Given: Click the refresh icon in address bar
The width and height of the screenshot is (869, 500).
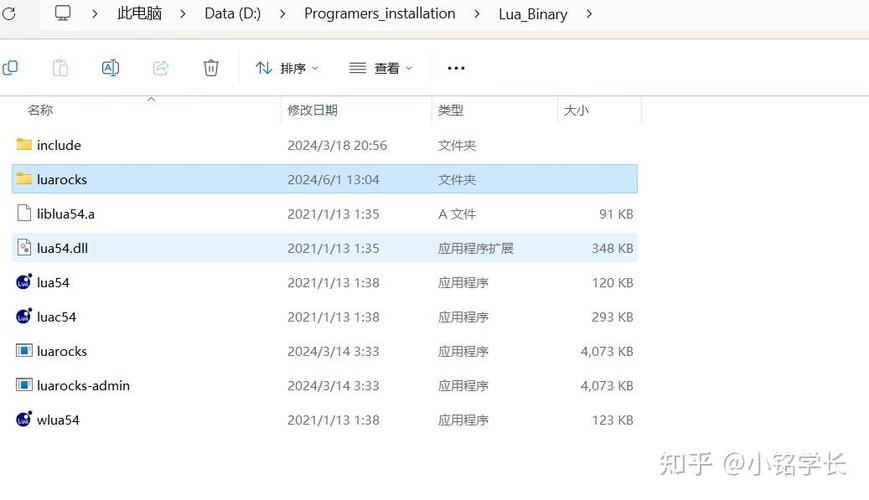Looking at the screenshot, I should pos(8,13).
